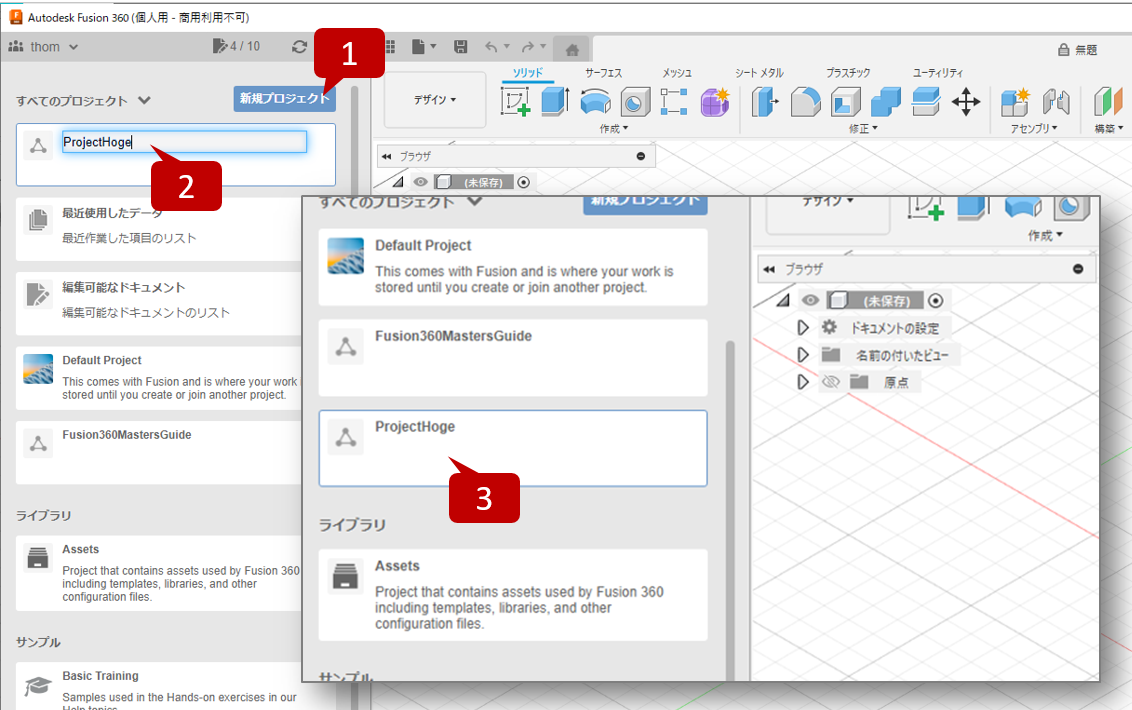Select the Press Pull tool

point(765,102)
